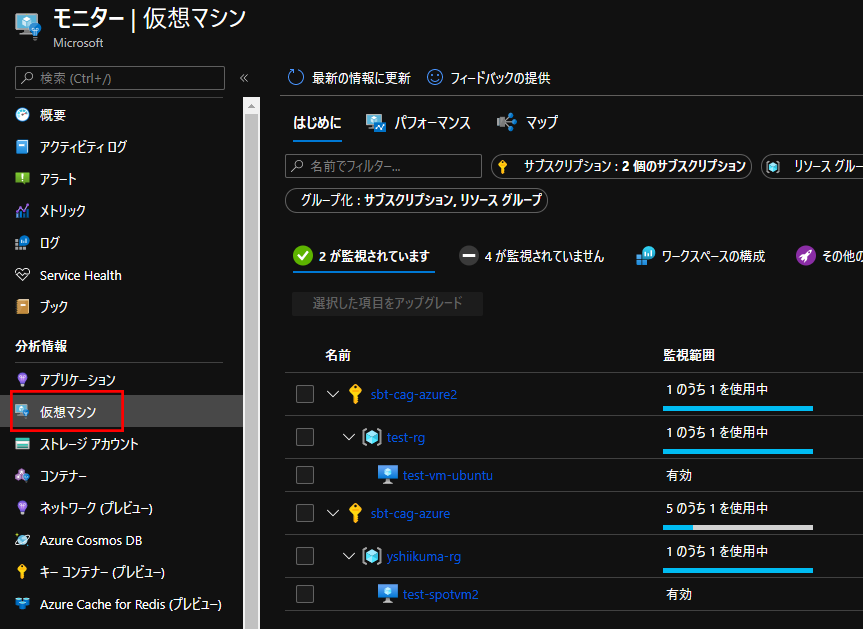The height and width of the screenshot is (629, 863).
Task: Open the グループ化 grouping filter pill
Action: pyautogui.click(x=416, y=200)
